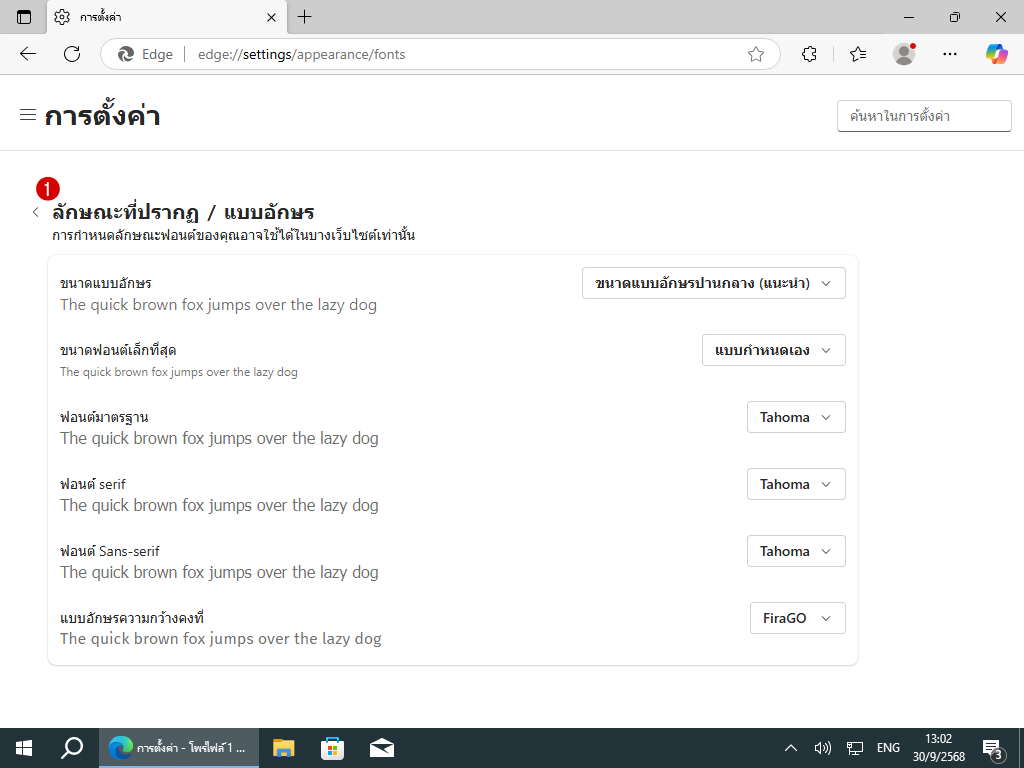Open Settings and more ellipsis menu
This screenshot has height=768, width=1024.
coord(950,54)
